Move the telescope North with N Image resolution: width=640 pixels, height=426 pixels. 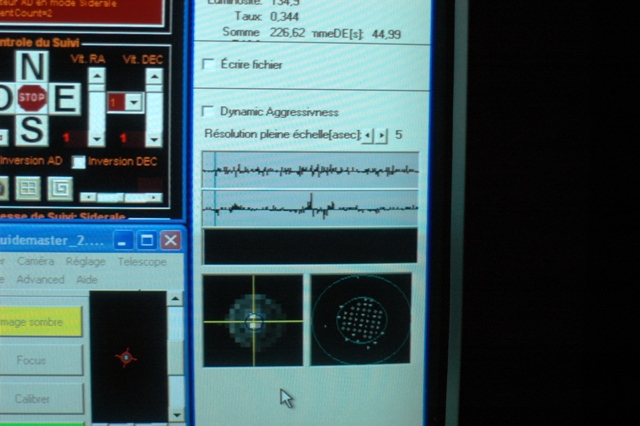pyautogui.click(x=32, y=66)
